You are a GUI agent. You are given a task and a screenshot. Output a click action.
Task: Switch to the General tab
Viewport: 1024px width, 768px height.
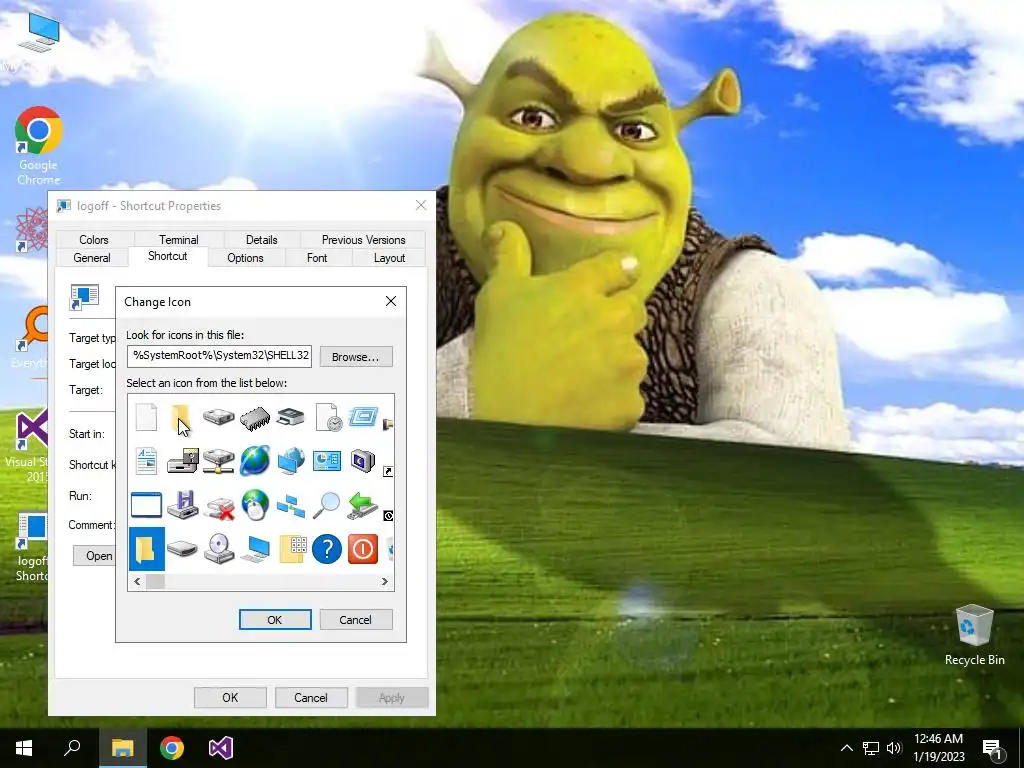92,257
